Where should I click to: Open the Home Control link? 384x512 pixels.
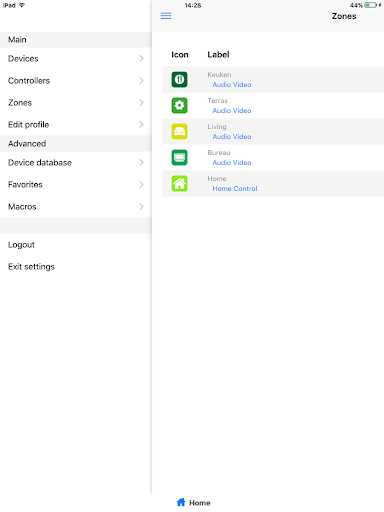pos(235,189)
